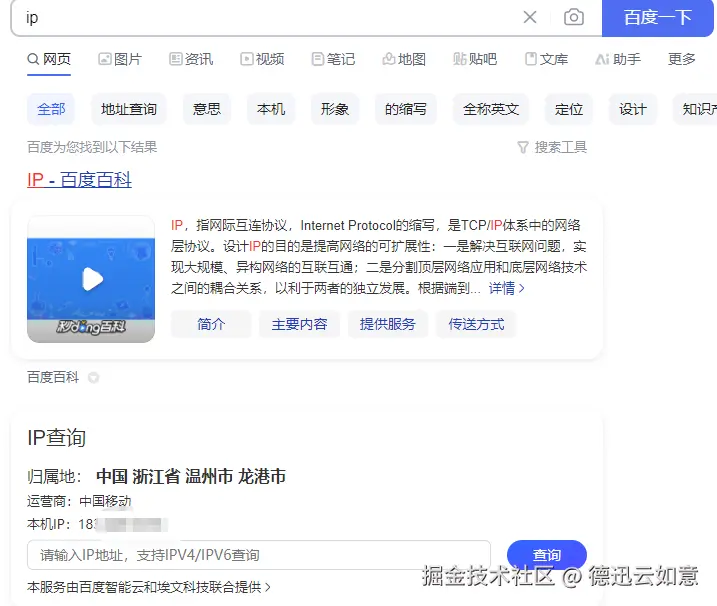
Task: Click the IP查询 card heading
Action: [56, 438]
